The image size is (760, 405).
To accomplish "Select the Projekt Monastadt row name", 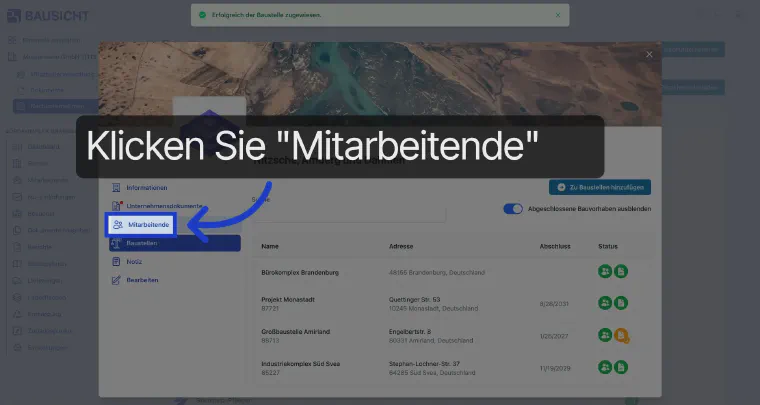I will coord(288,299).
